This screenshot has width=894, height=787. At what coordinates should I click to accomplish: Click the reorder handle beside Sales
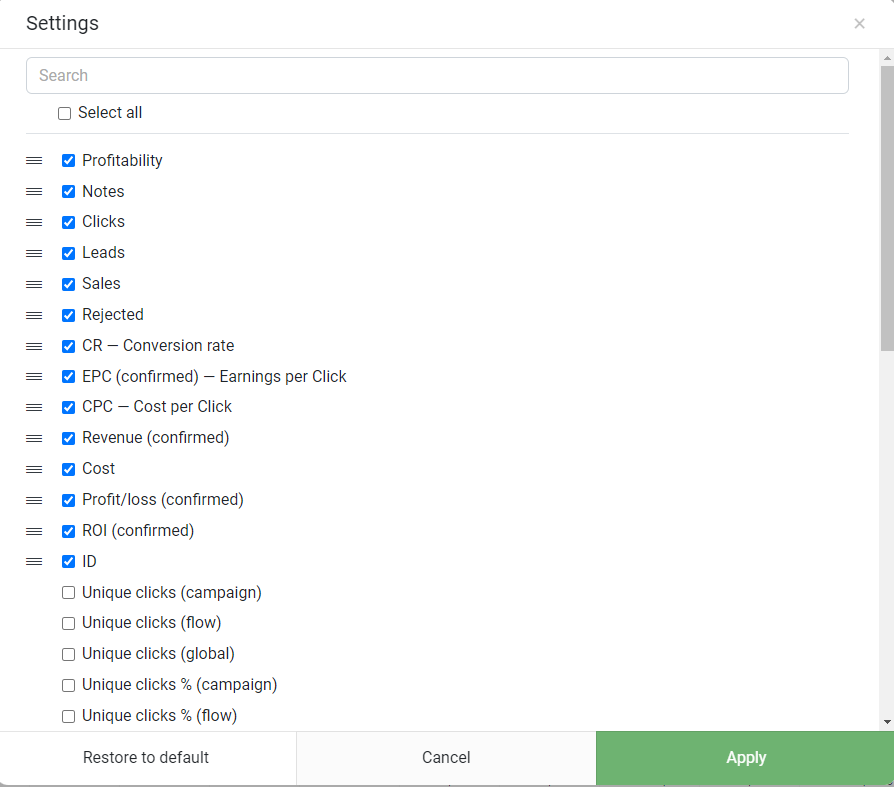[x=34, y=284]
